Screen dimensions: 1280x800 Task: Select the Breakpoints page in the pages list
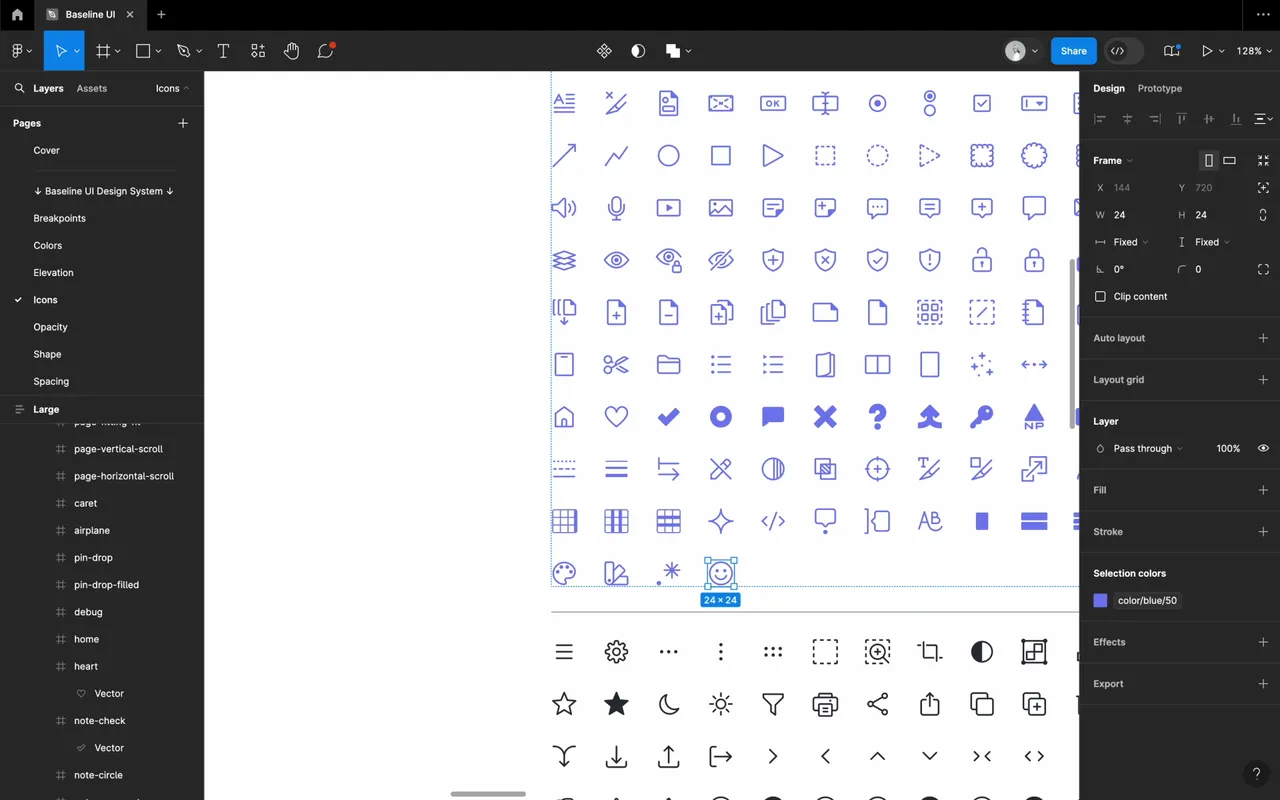(59, 218)
